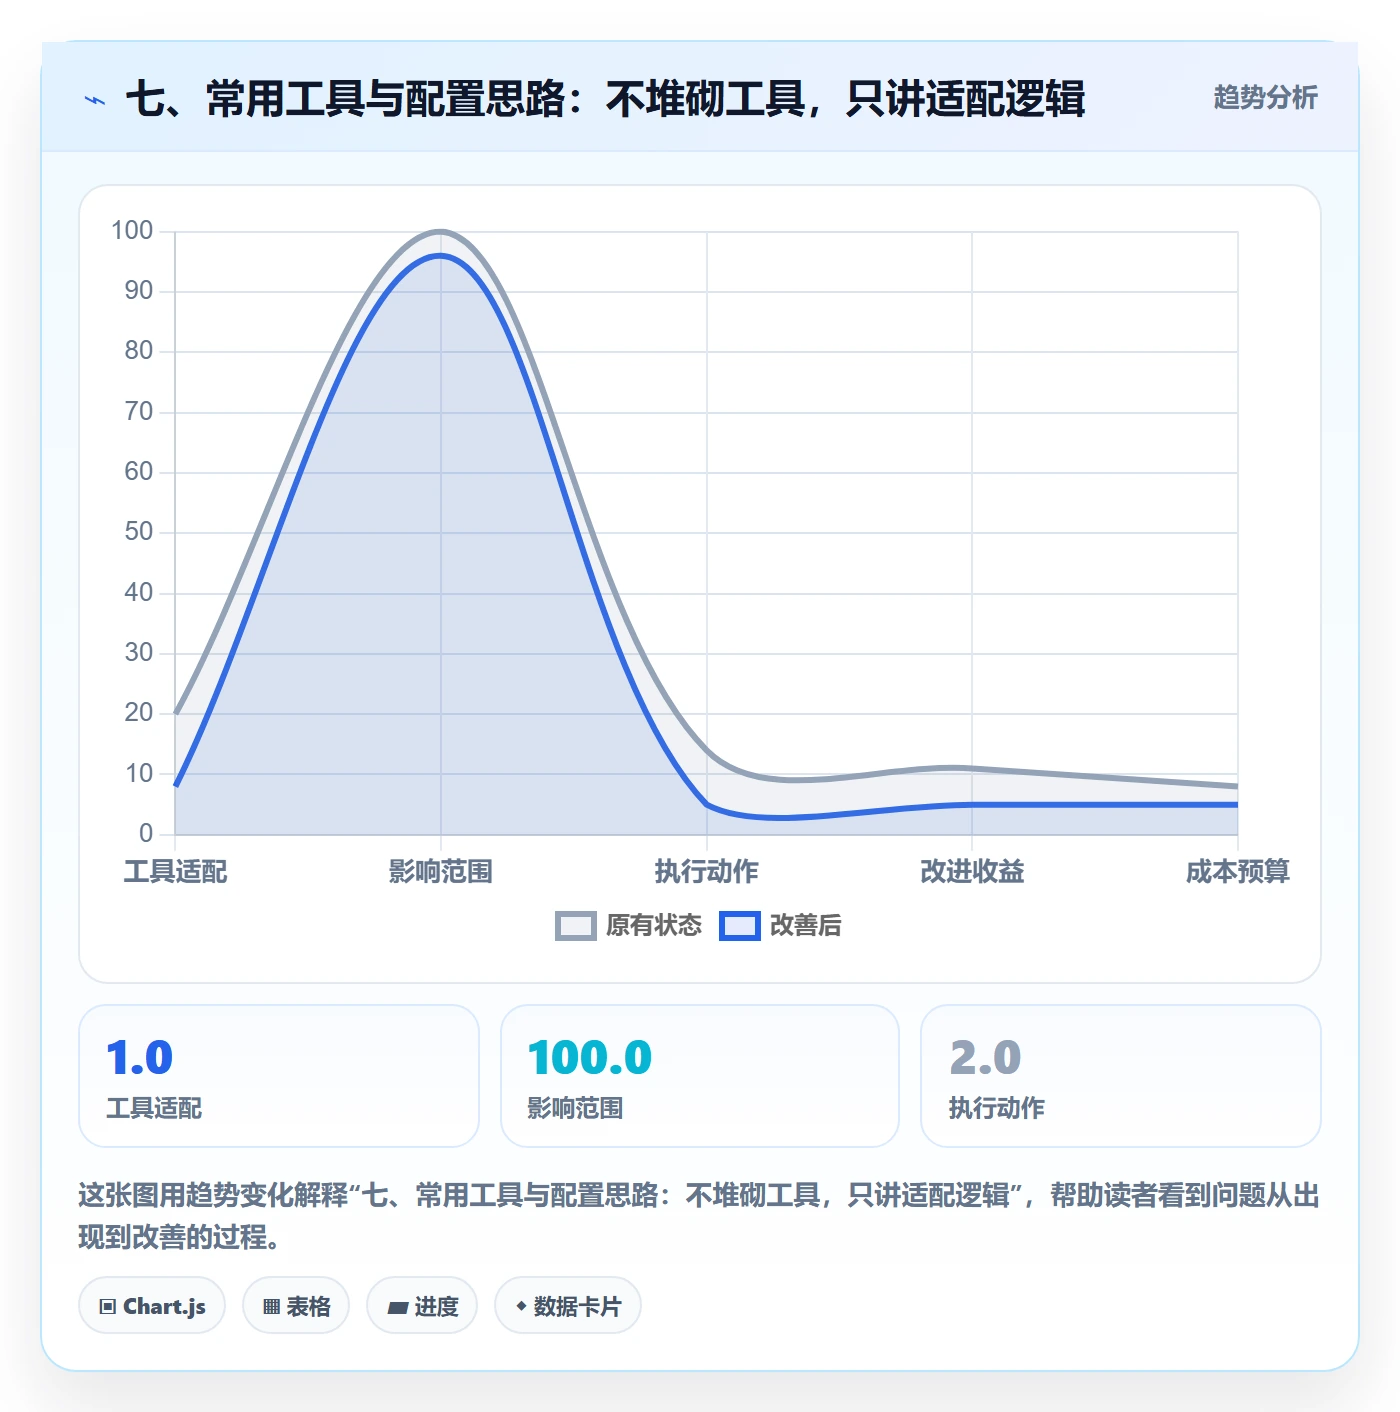
Task: Click the 影响范围 x-axis label
Action: point(441,872)
